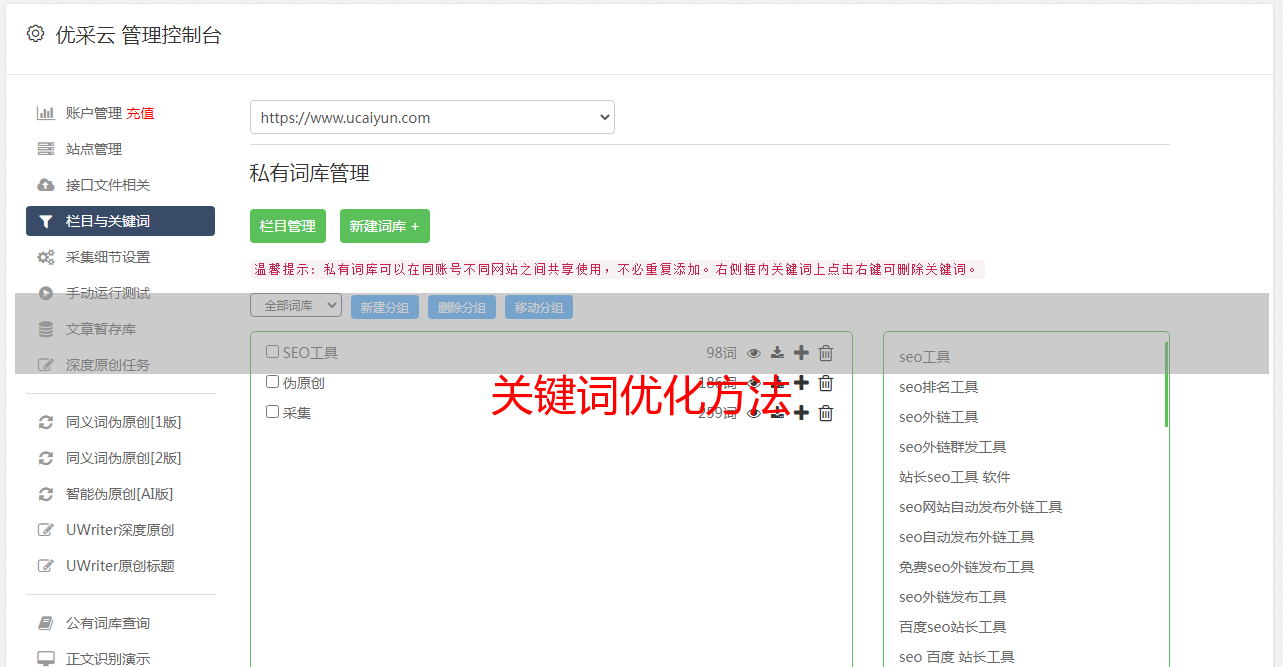
Task: Click the gears icon for 采集细节设置
Action: (x=46, y=257)
